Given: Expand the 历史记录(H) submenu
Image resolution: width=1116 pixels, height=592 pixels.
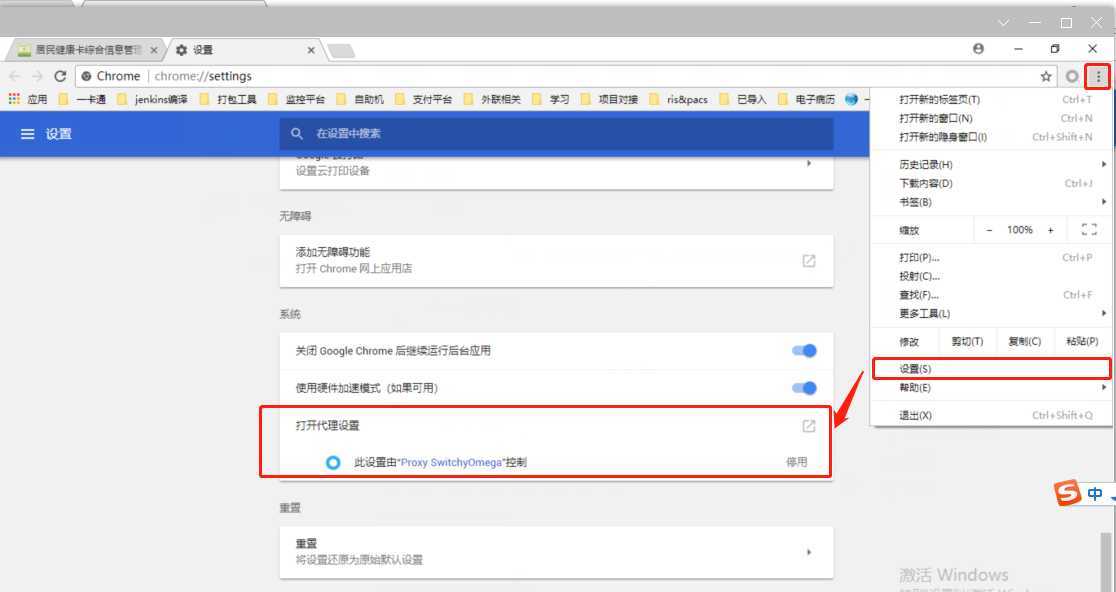Looking at the screenshot, I should 990,164.
